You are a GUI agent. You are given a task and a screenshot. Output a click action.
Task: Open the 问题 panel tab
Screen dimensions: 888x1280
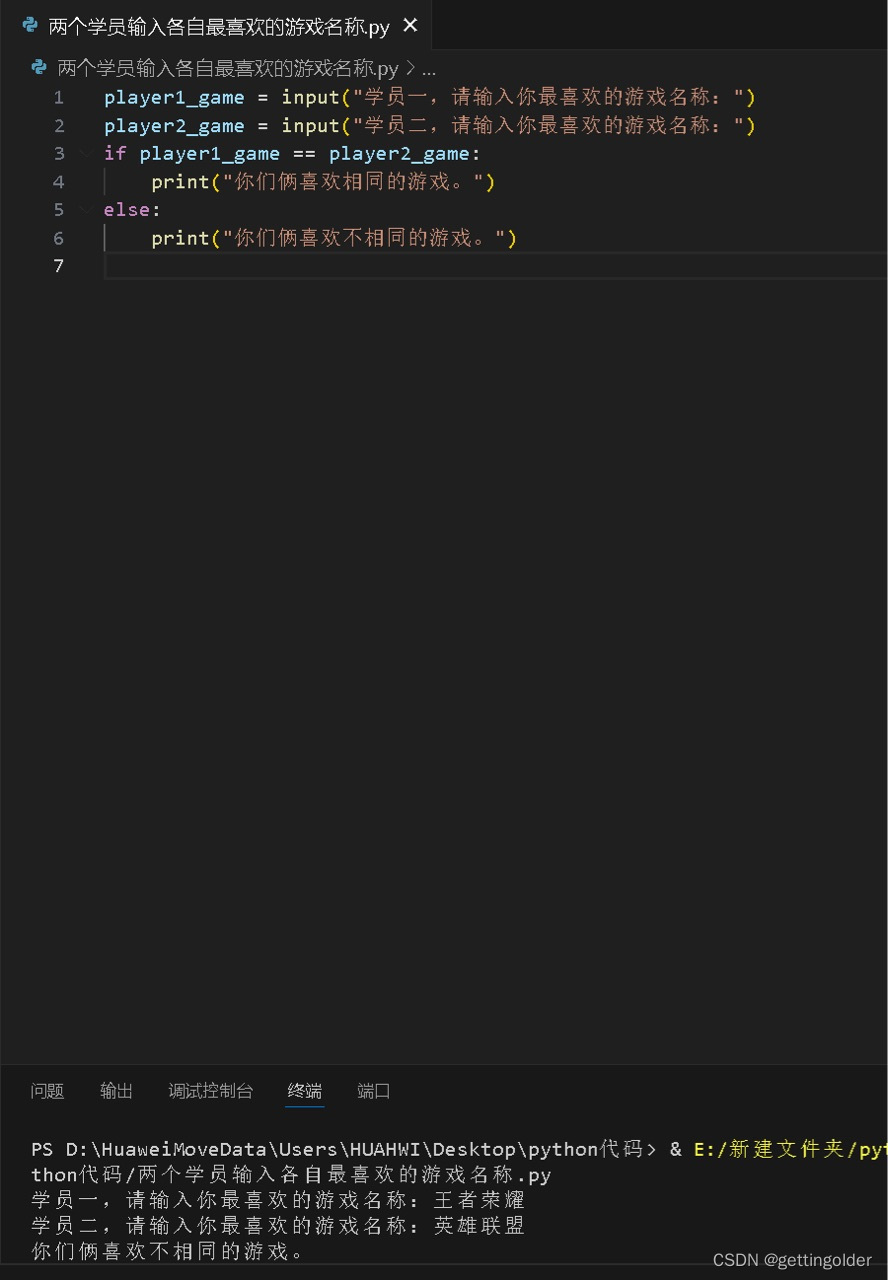coord(47,1091)
